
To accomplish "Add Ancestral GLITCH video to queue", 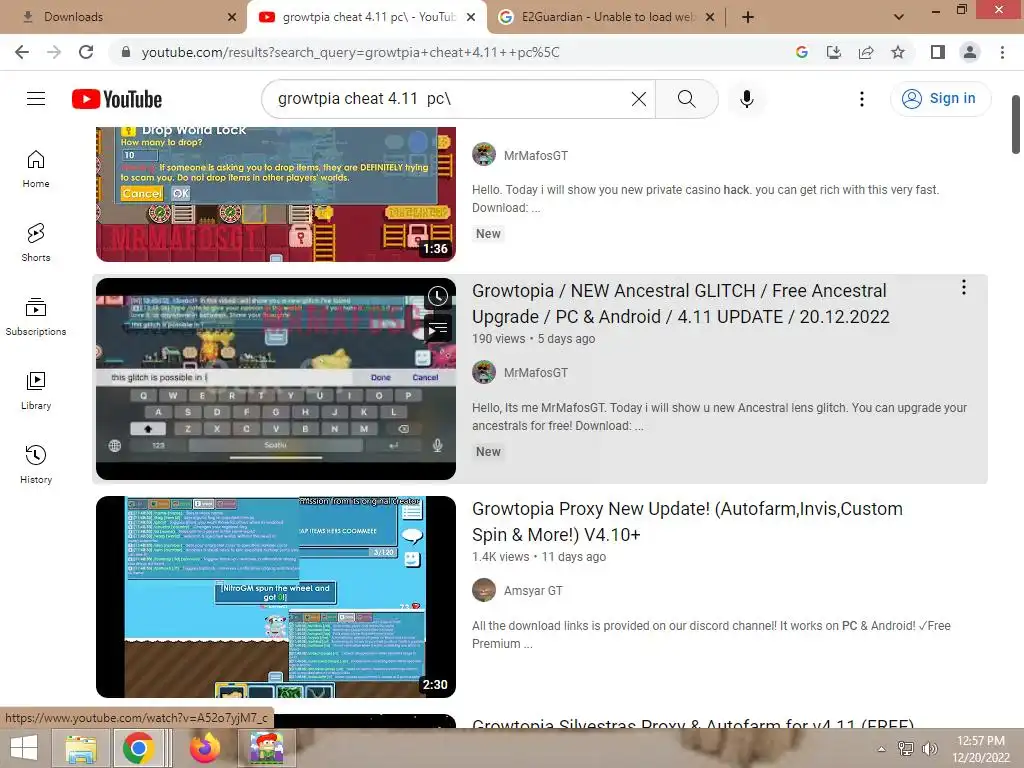I will click(x=438, y=328).
